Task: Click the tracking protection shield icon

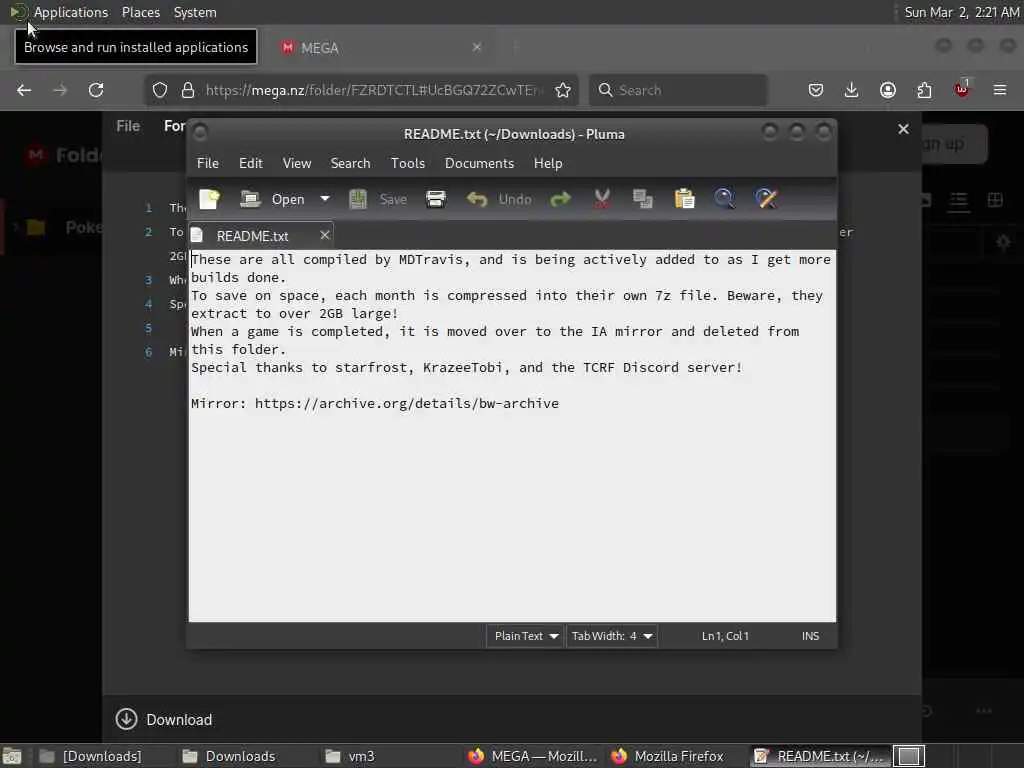Action: pyautogui.click(x=160, y=90)
